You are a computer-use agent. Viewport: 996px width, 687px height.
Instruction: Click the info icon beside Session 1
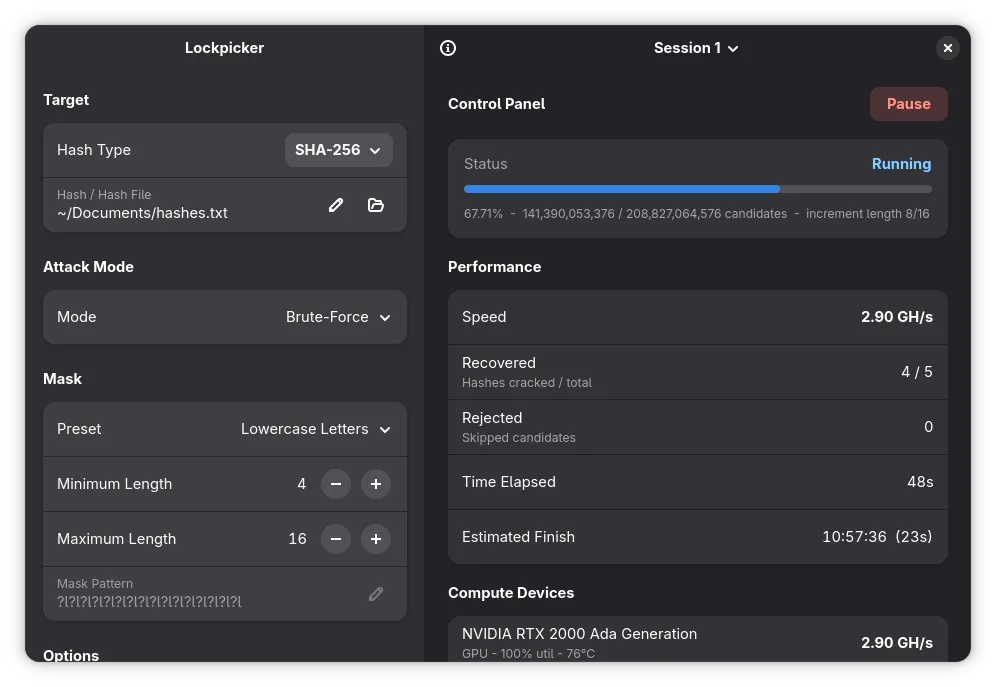pyautogui.click(x=448, y=48)
